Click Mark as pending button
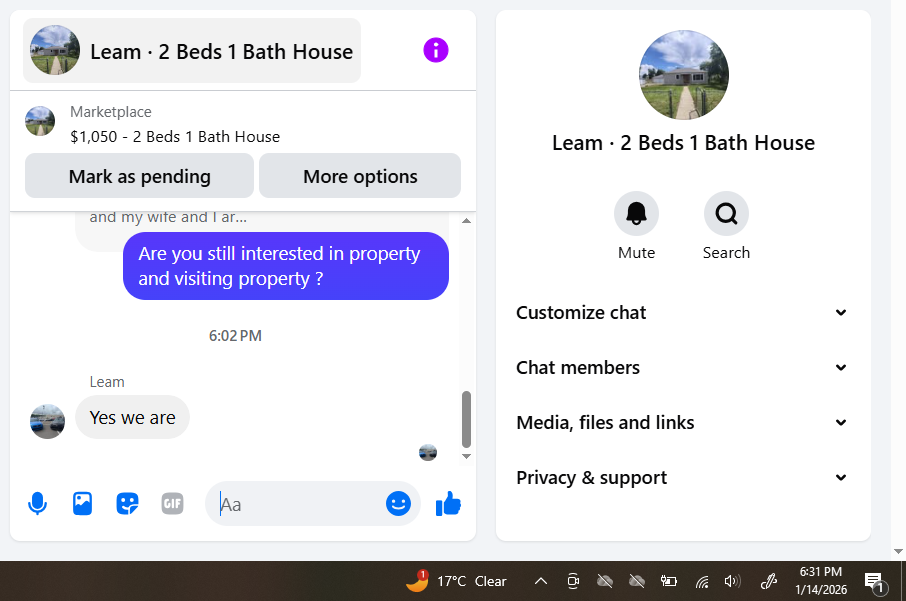The image size is (906, 601). [x=139, y=176]
